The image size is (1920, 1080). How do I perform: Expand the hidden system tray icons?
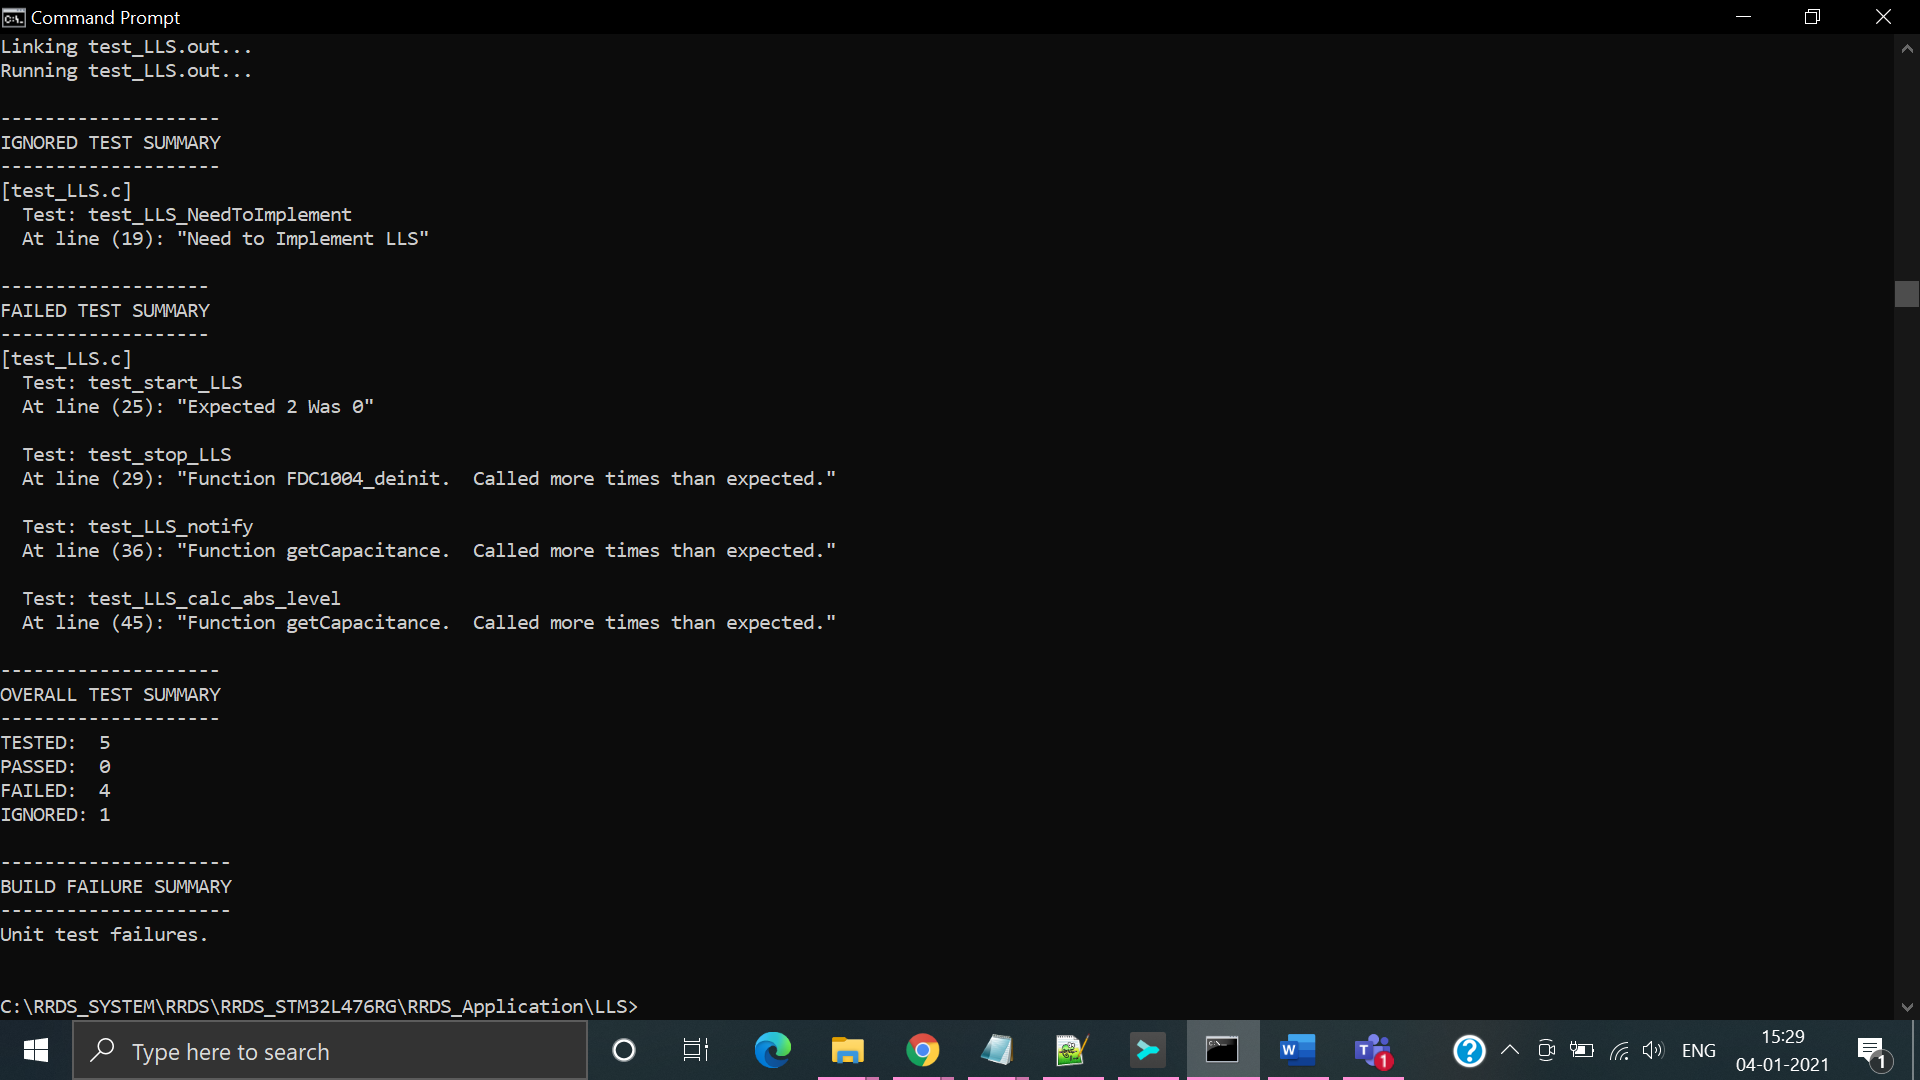pyautogui.click(x=1510, y=1050)
